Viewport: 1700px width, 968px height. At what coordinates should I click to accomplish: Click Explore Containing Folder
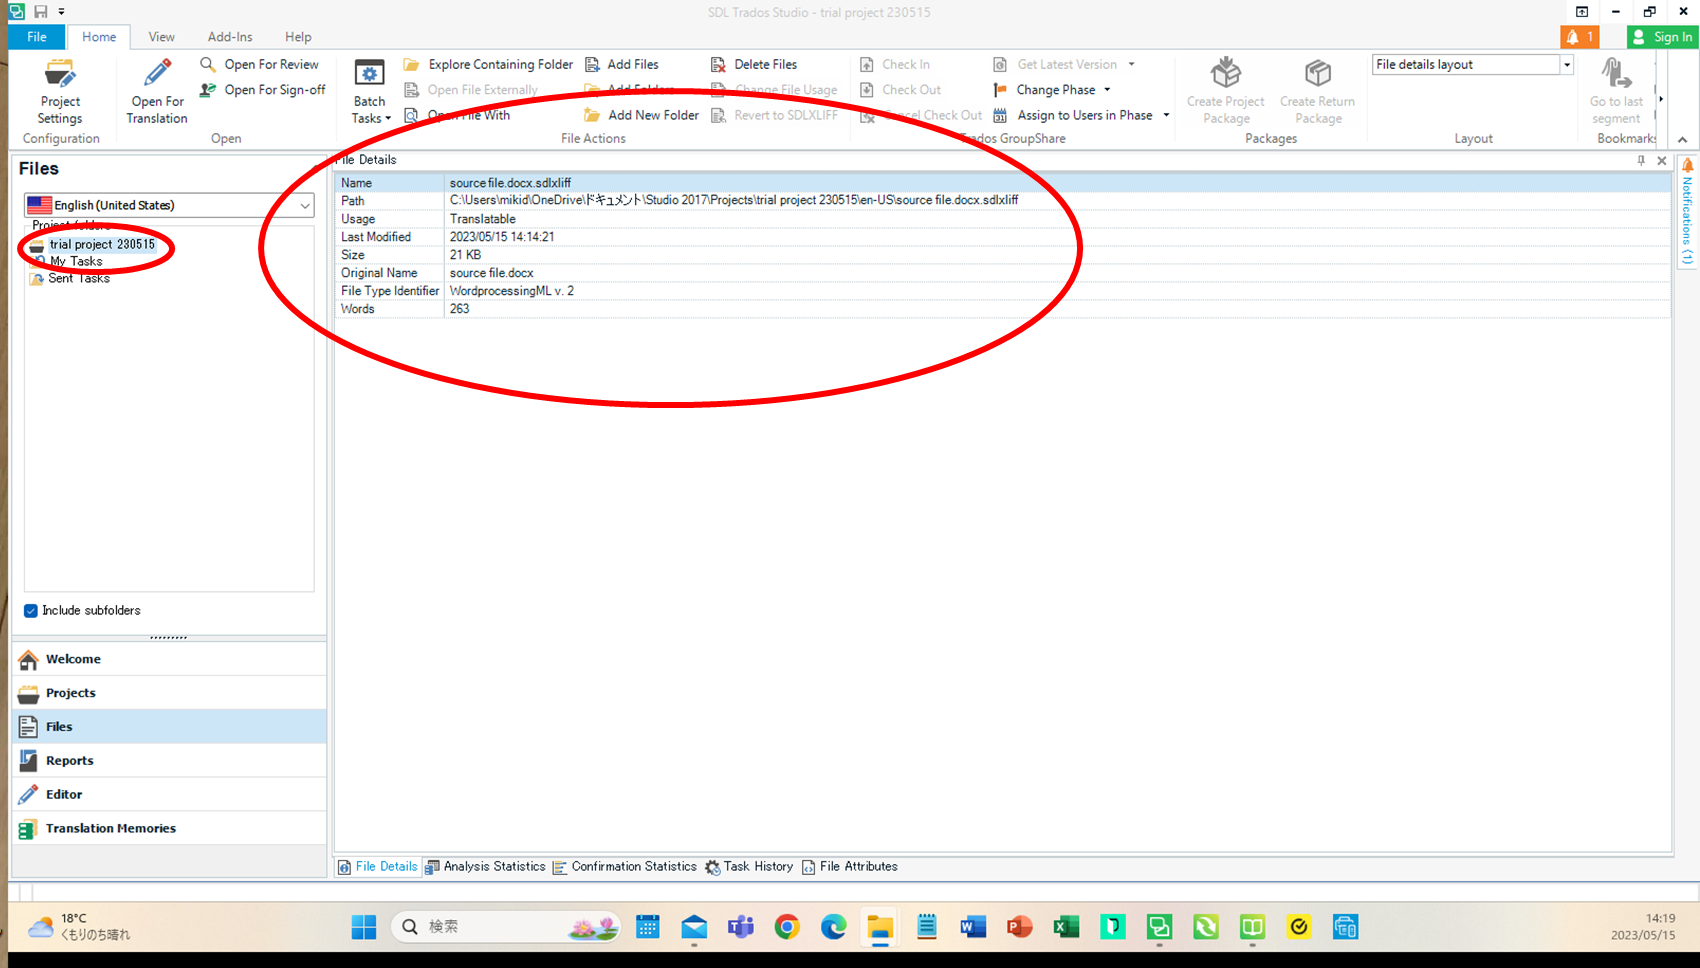(488, 64)
